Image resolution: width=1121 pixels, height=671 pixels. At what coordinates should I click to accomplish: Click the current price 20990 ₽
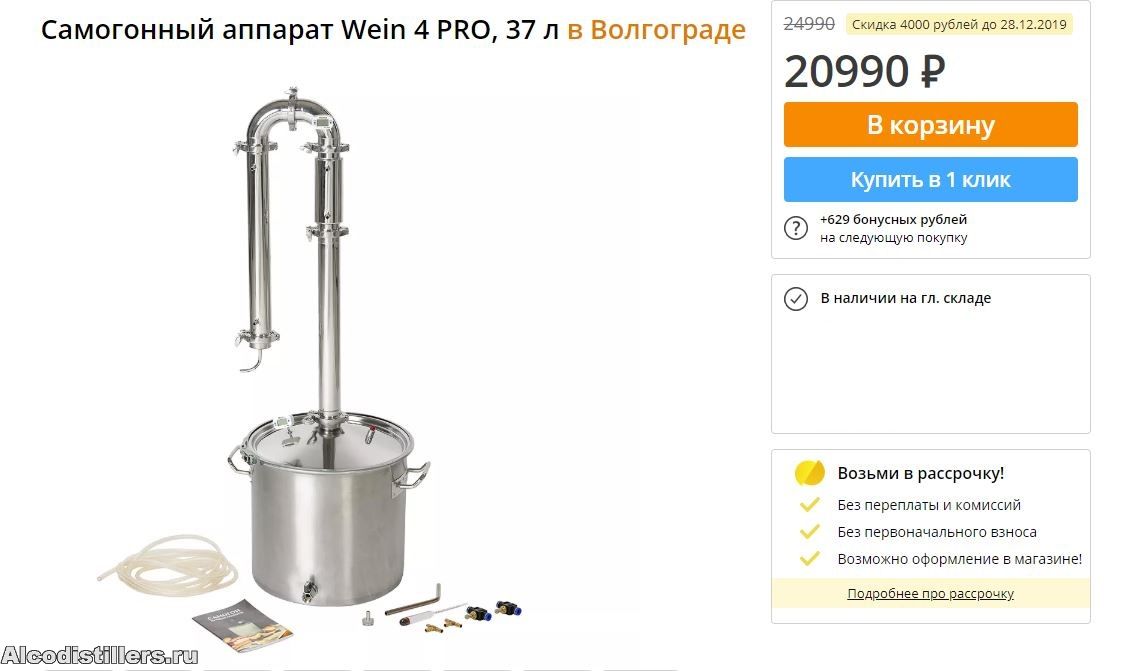(x=864, y=71)
